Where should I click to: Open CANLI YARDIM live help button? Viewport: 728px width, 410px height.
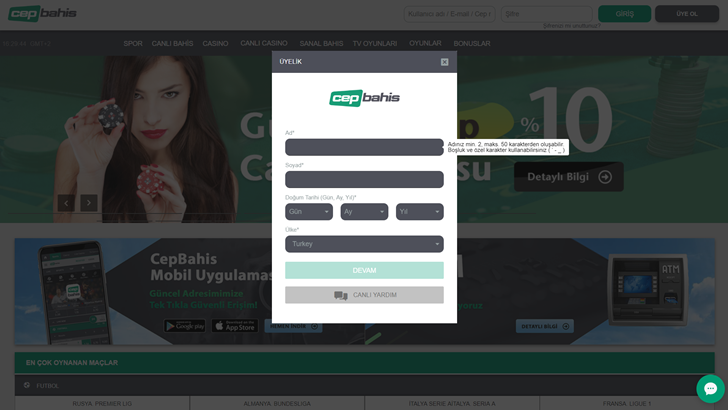pos(364,295)
